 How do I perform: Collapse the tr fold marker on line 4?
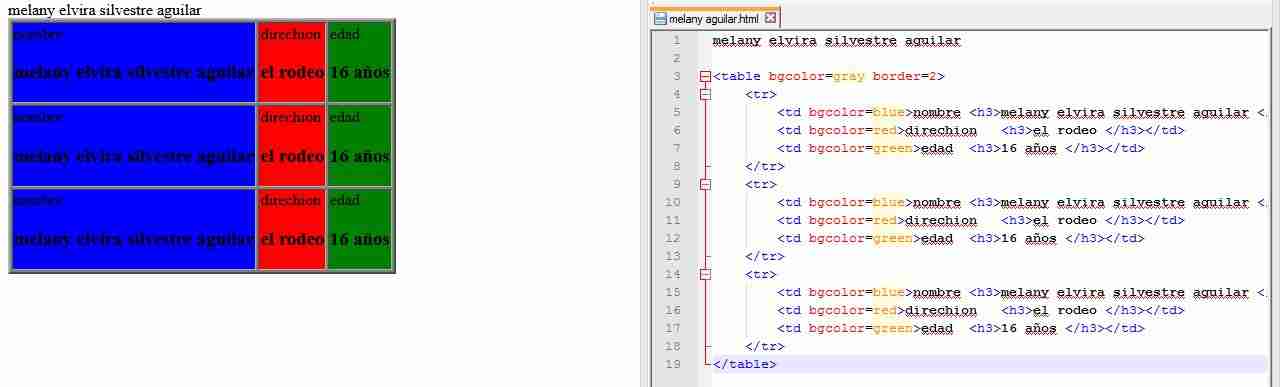706,94
